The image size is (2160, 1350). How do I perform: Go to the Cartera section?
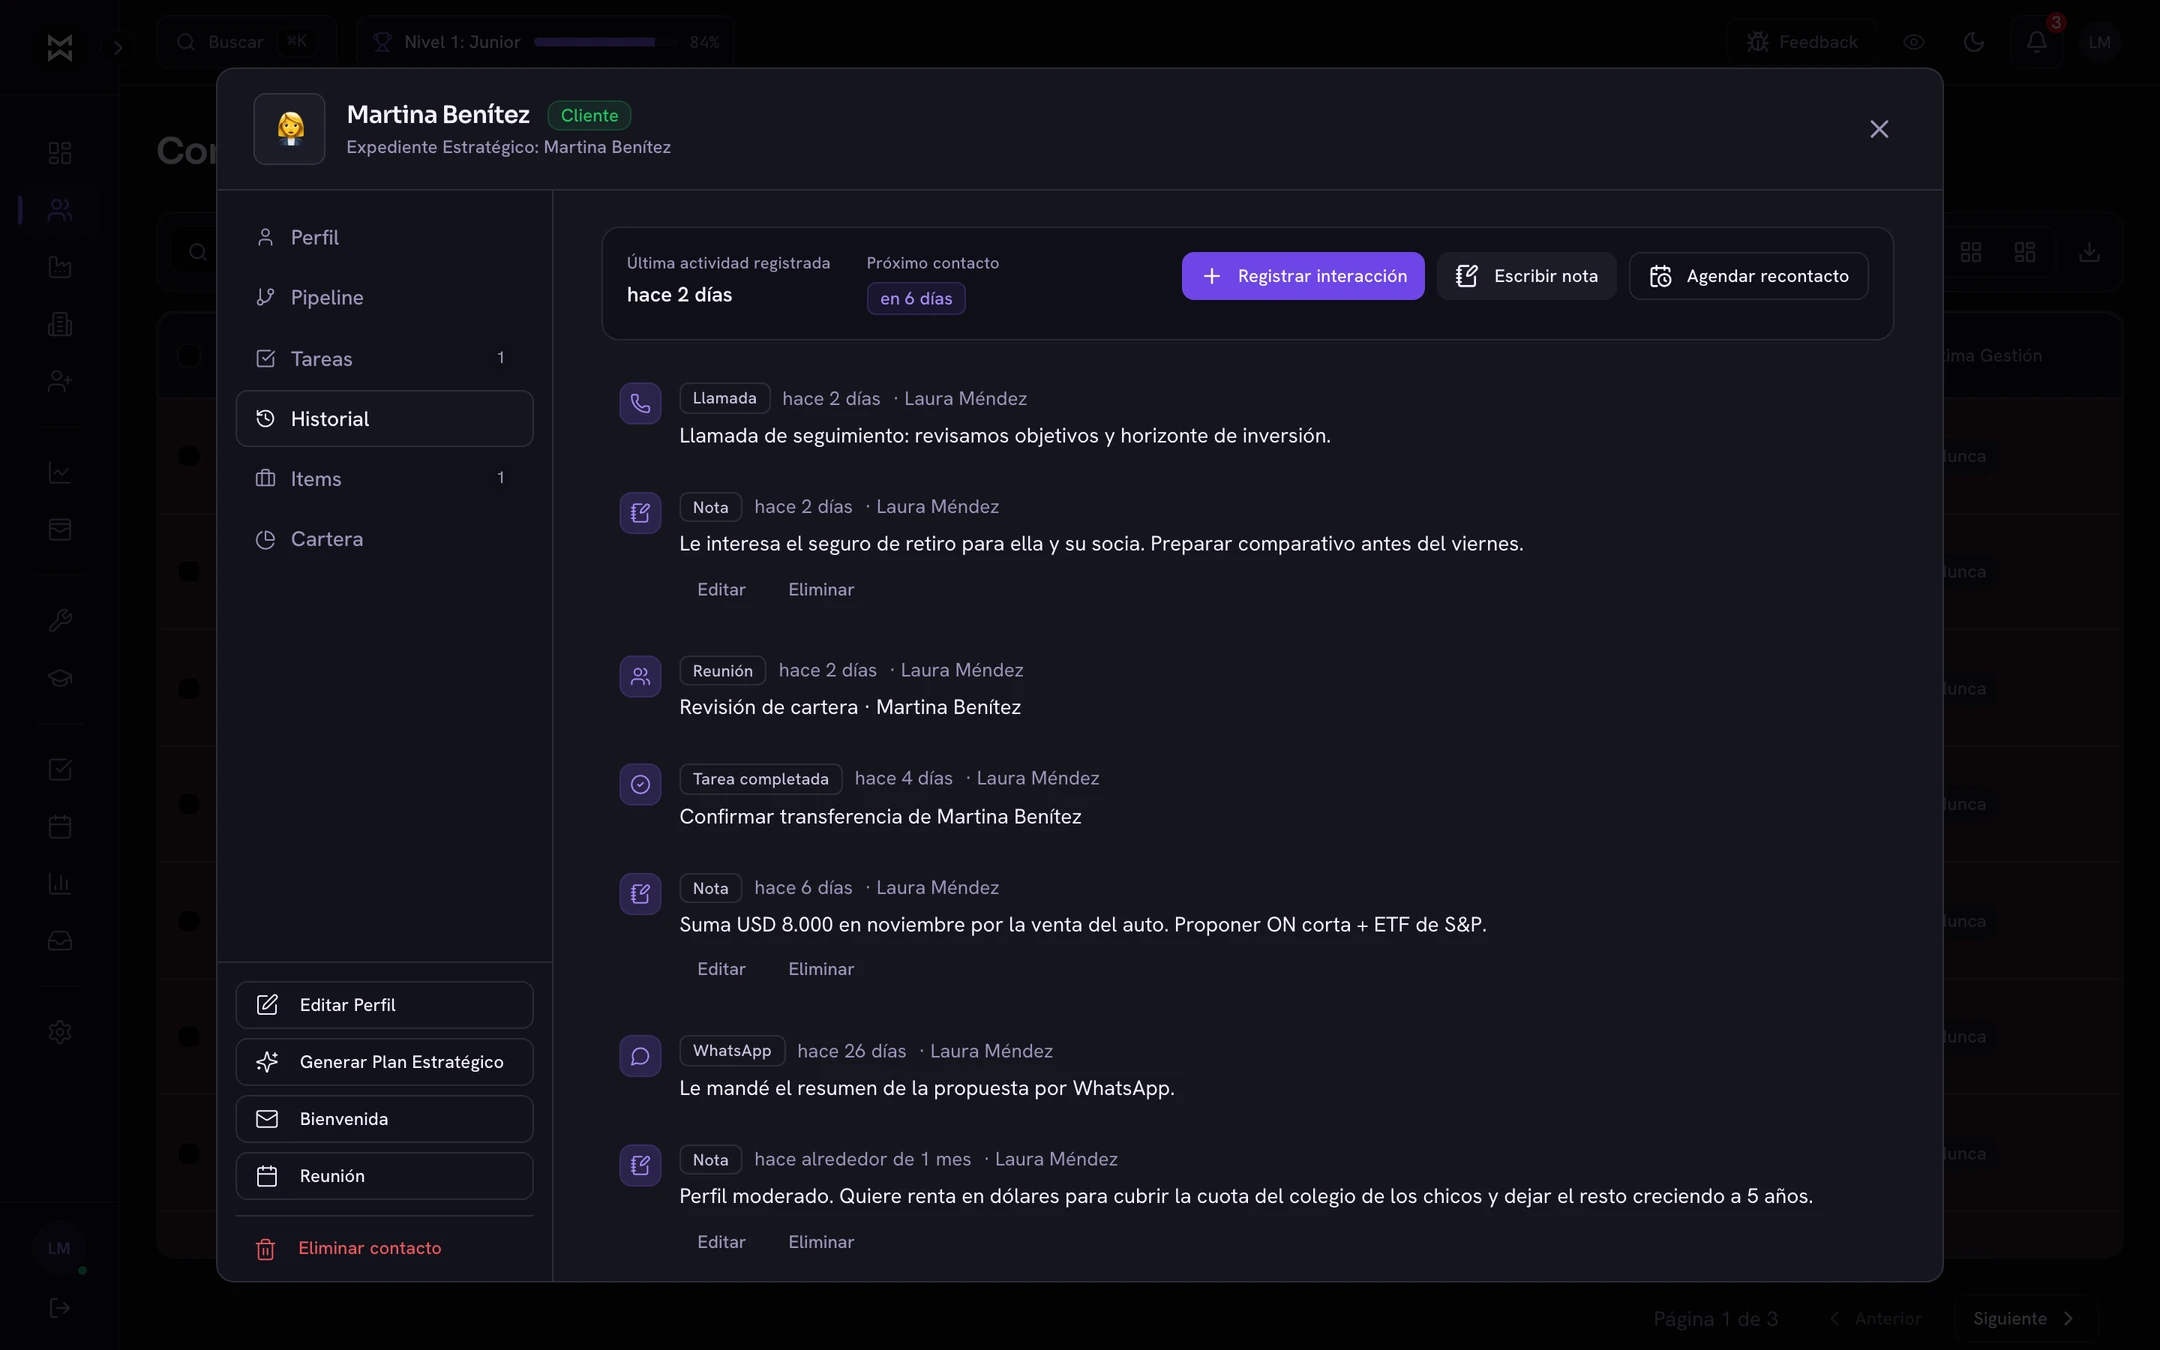click(x=384, y=538)
